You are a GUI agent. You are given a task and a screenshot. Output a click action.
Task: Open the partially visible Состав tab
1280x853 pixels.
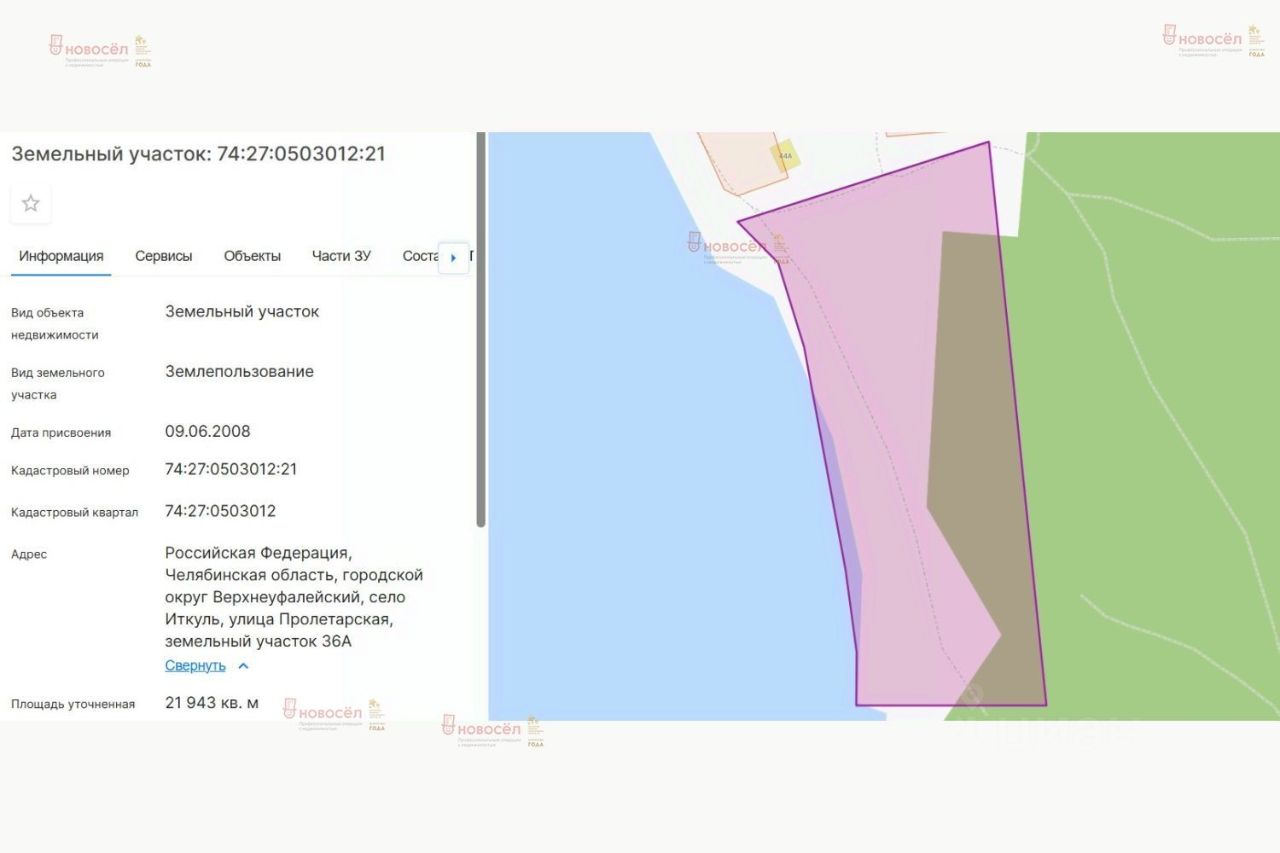coord(420,256)
